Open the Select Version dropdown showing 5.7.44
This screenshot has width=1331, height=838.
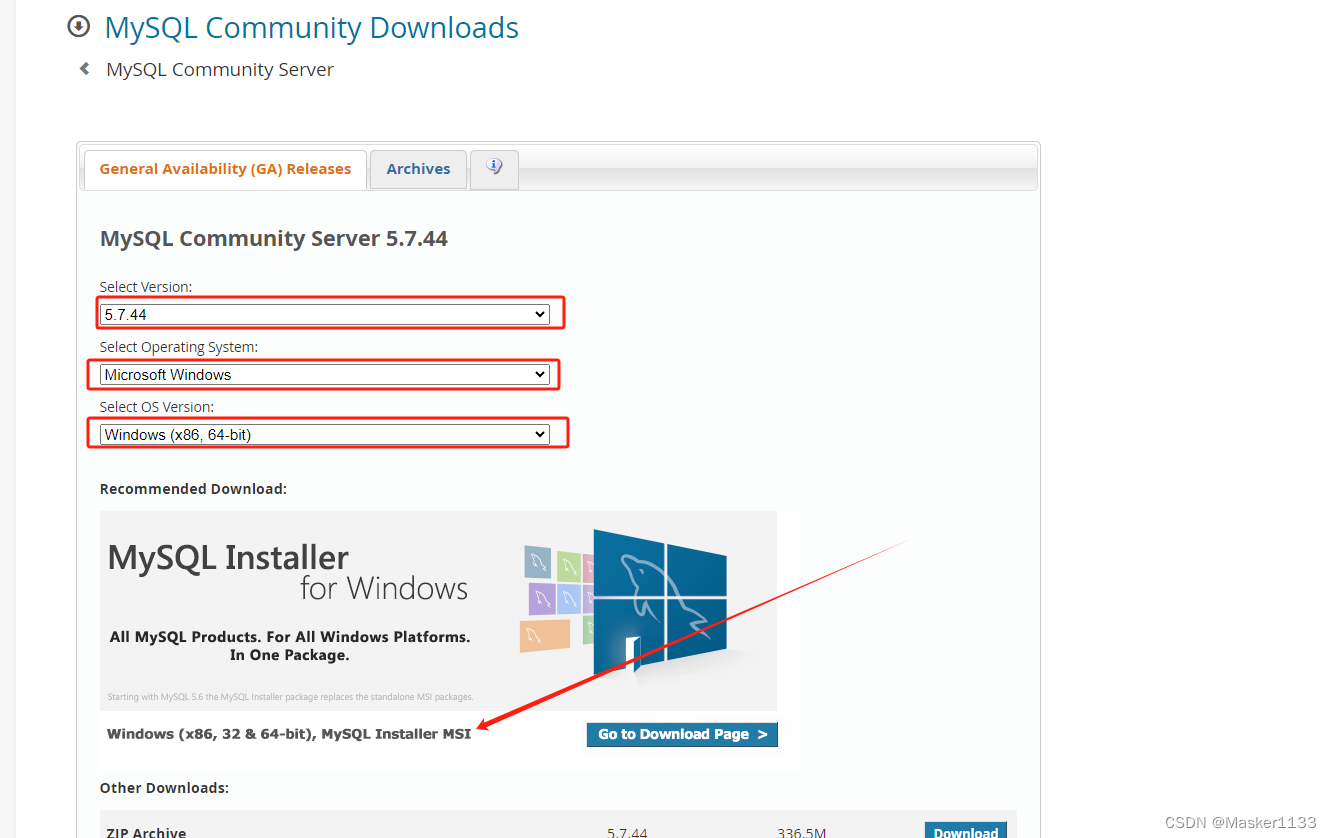[x=325, y=314]
